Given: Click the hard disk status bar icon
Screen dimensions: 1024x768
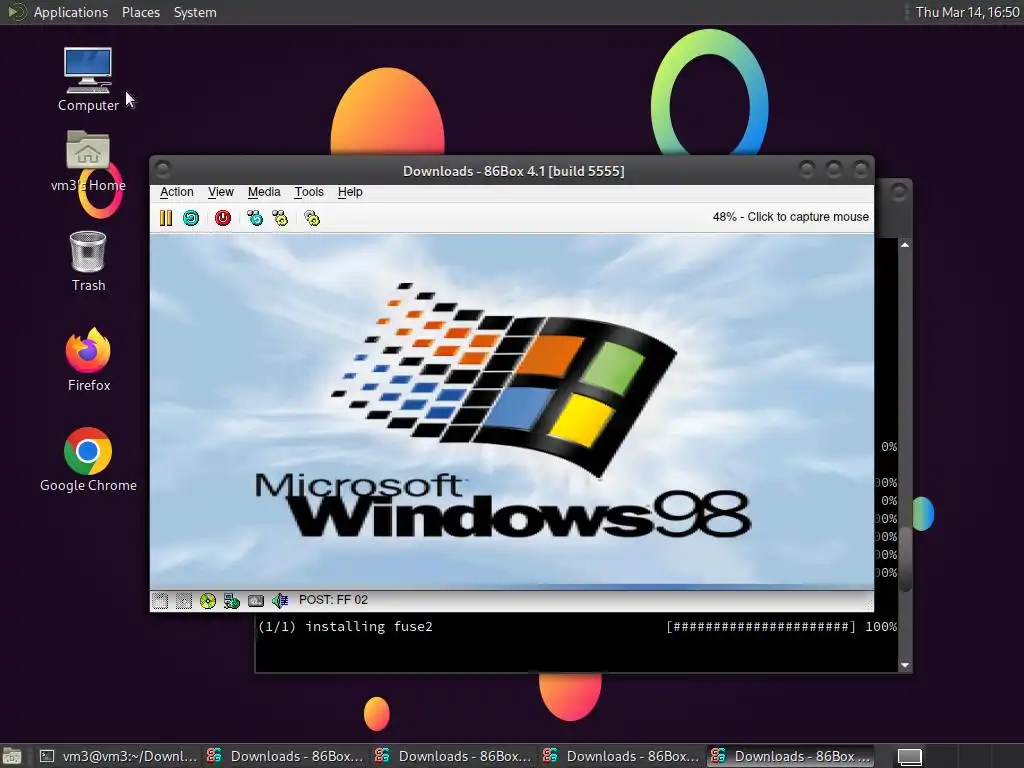Looking at the screenshot, I should pos(256,601).
